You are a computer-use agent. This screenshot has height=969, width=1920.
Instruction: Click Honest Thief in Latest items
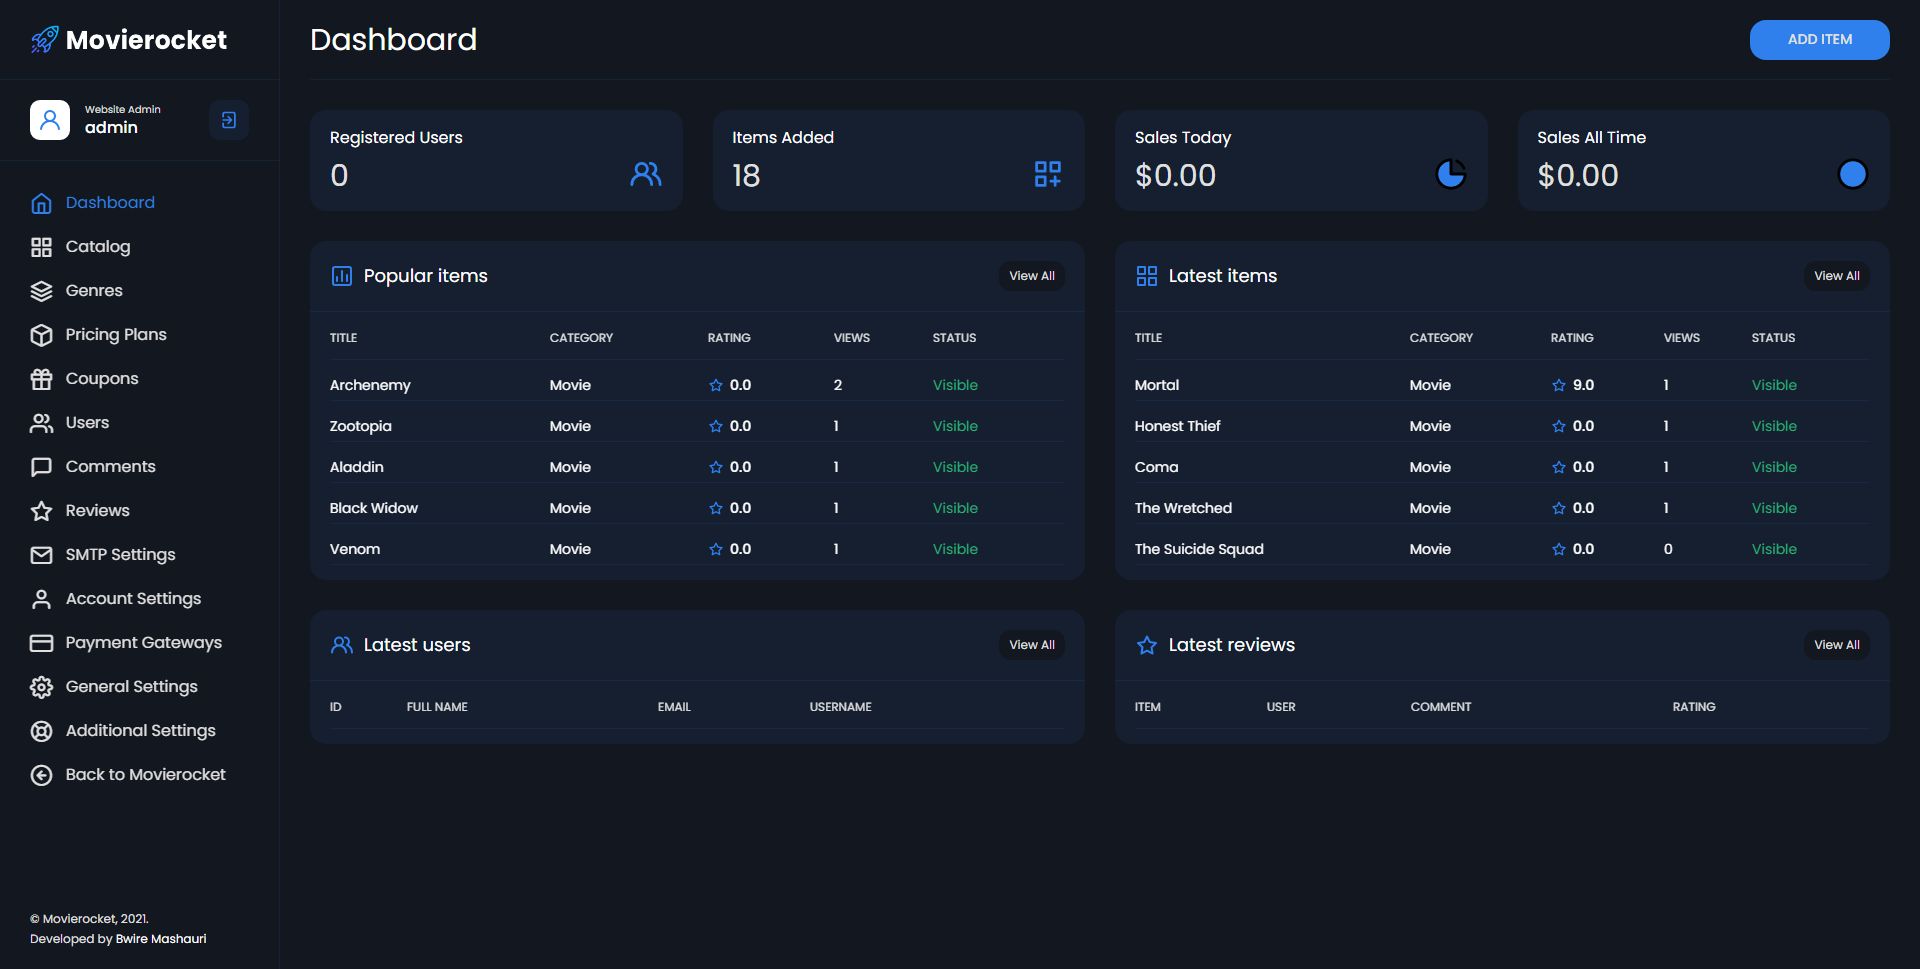(x=1177, y=426)
